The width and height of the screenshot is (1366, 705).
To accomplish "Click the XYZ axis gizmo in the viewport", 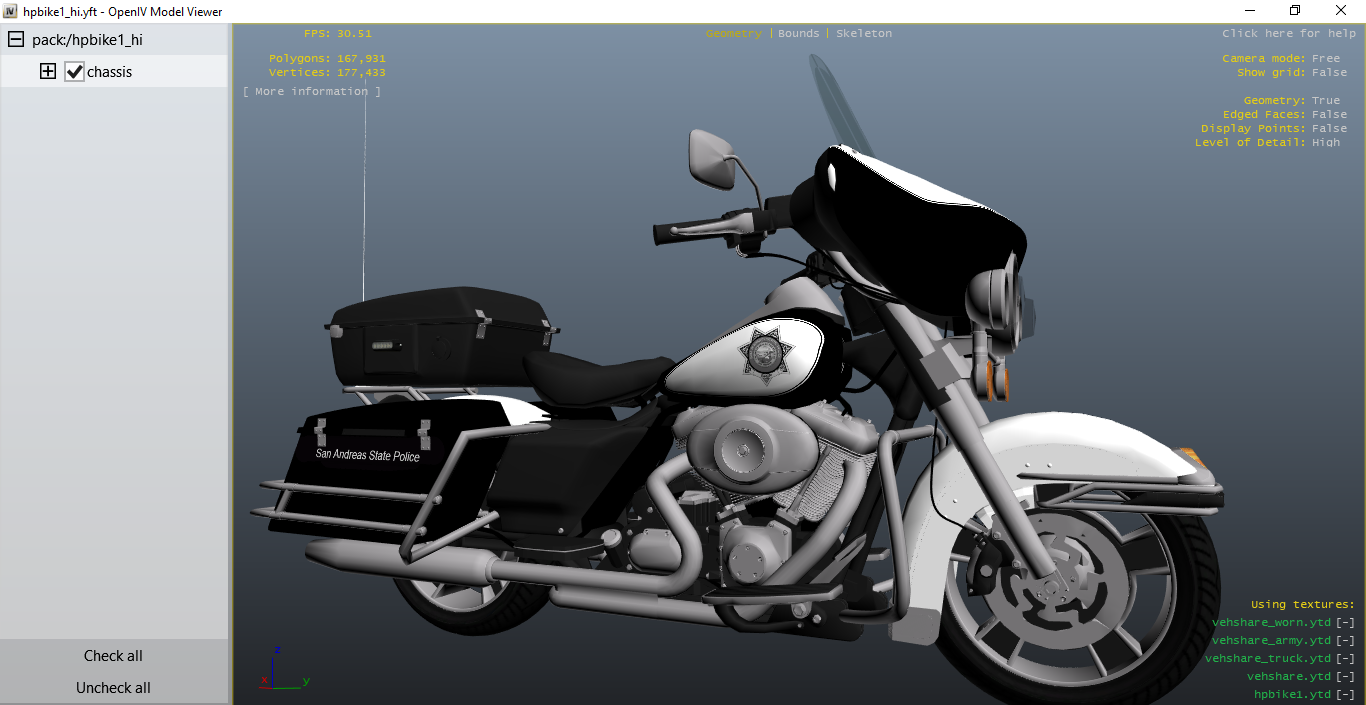I will point(283,669).
